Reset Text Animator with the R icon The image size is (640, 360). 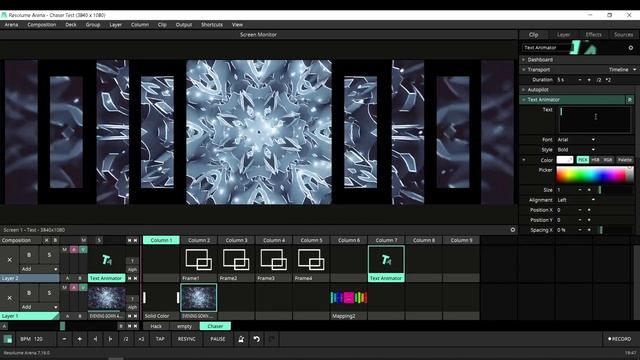tap(630, 100)
